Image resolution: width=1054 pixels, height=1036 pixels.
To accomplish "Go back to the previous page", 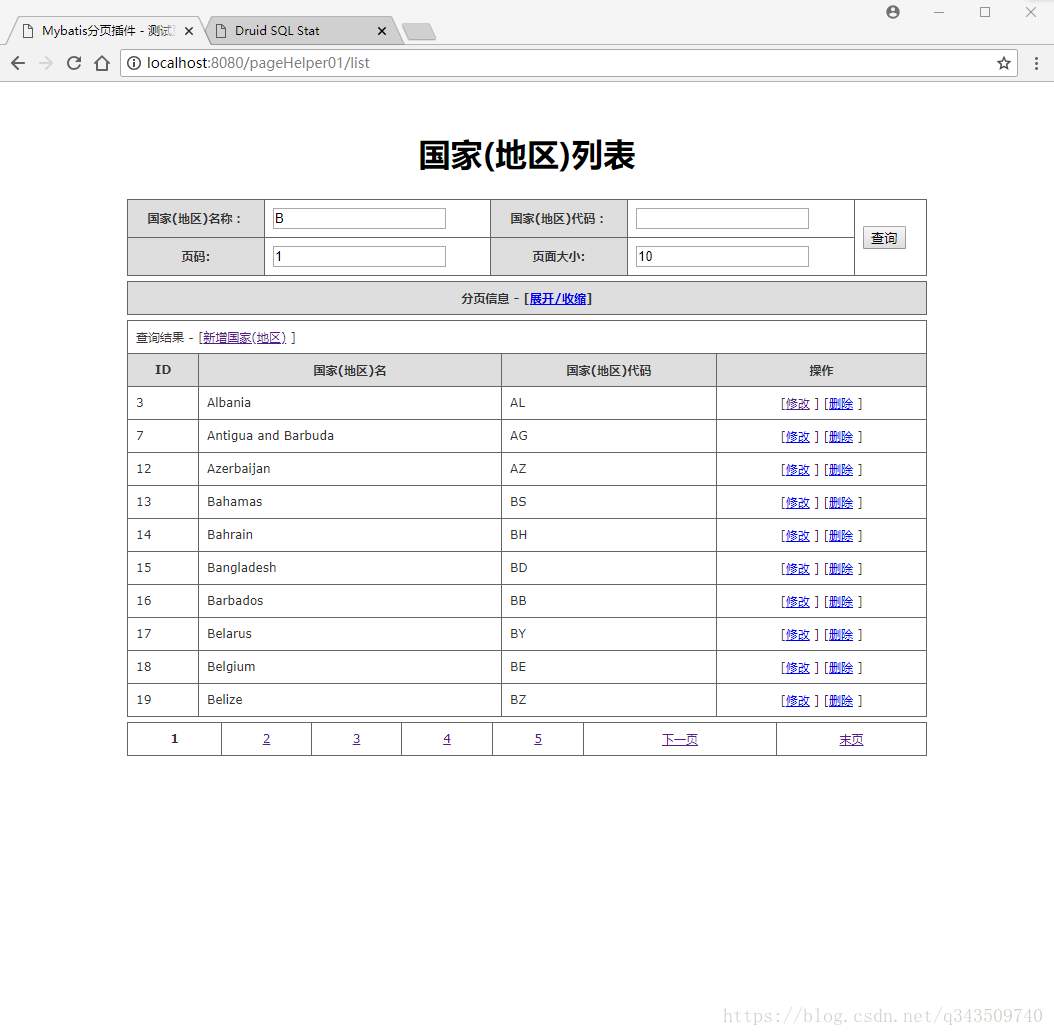I will point(18,63).
